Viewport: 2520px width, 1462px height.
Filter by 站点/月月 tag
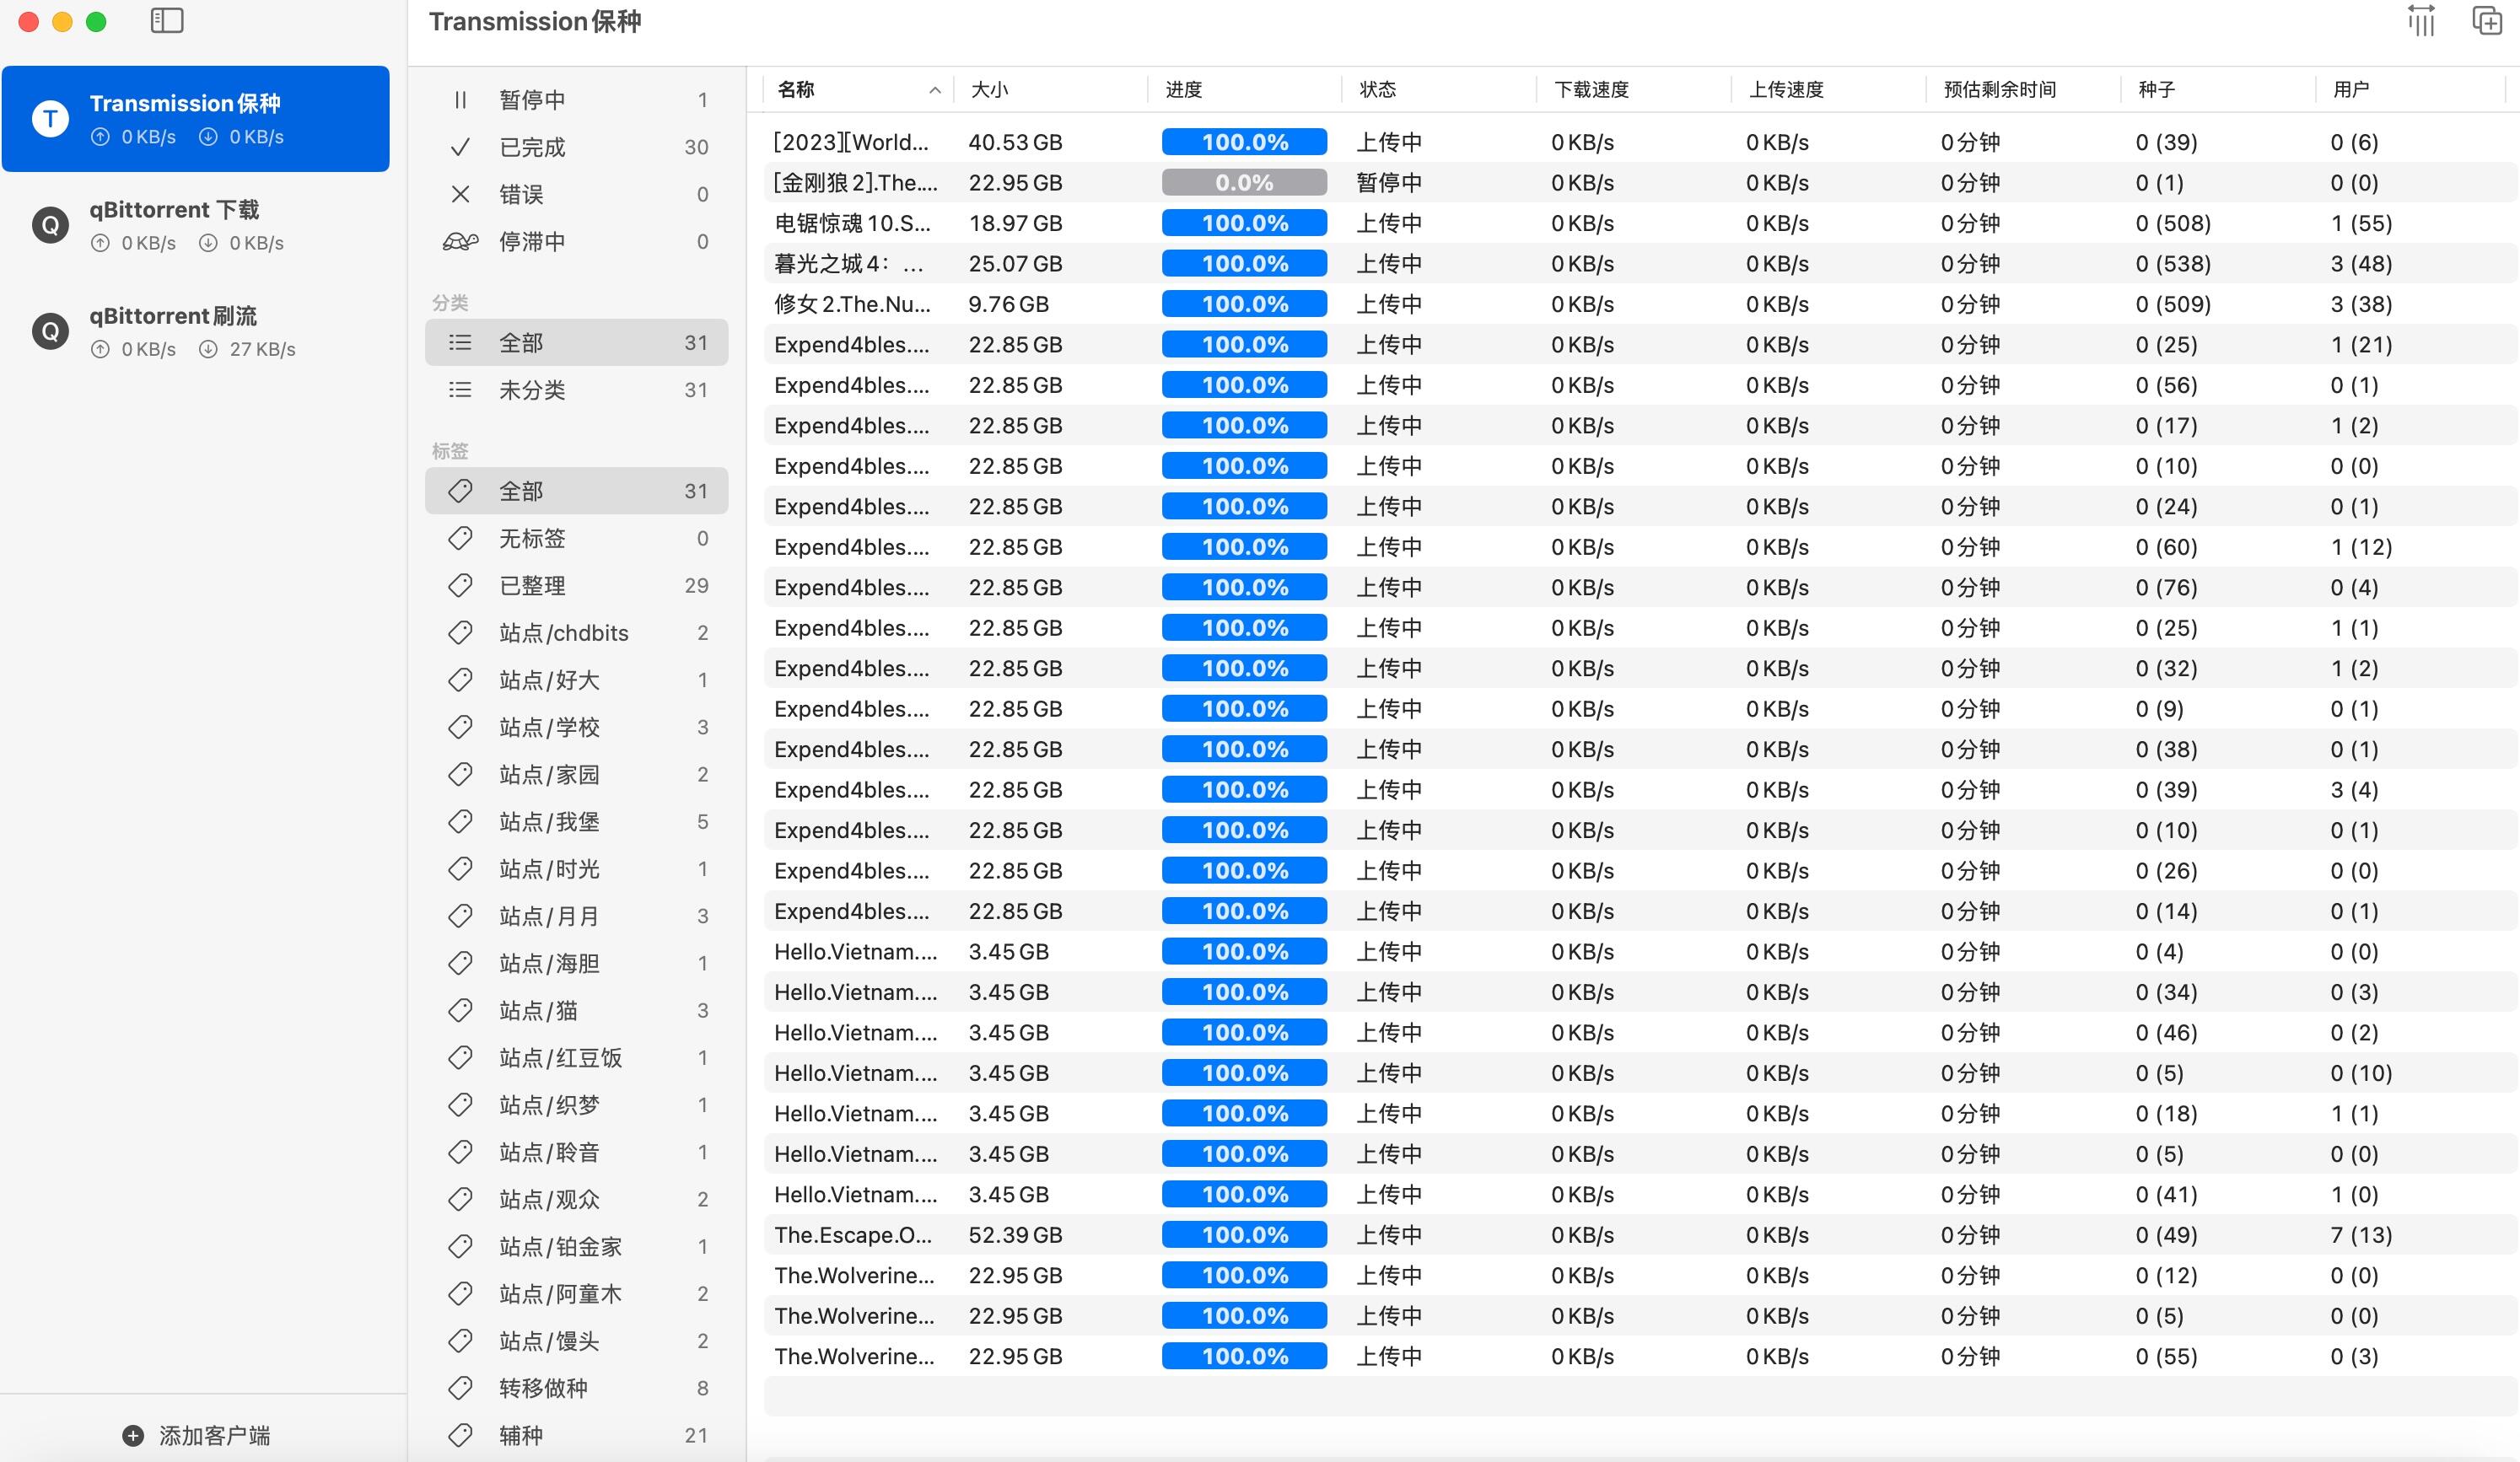tap(577, 916)
